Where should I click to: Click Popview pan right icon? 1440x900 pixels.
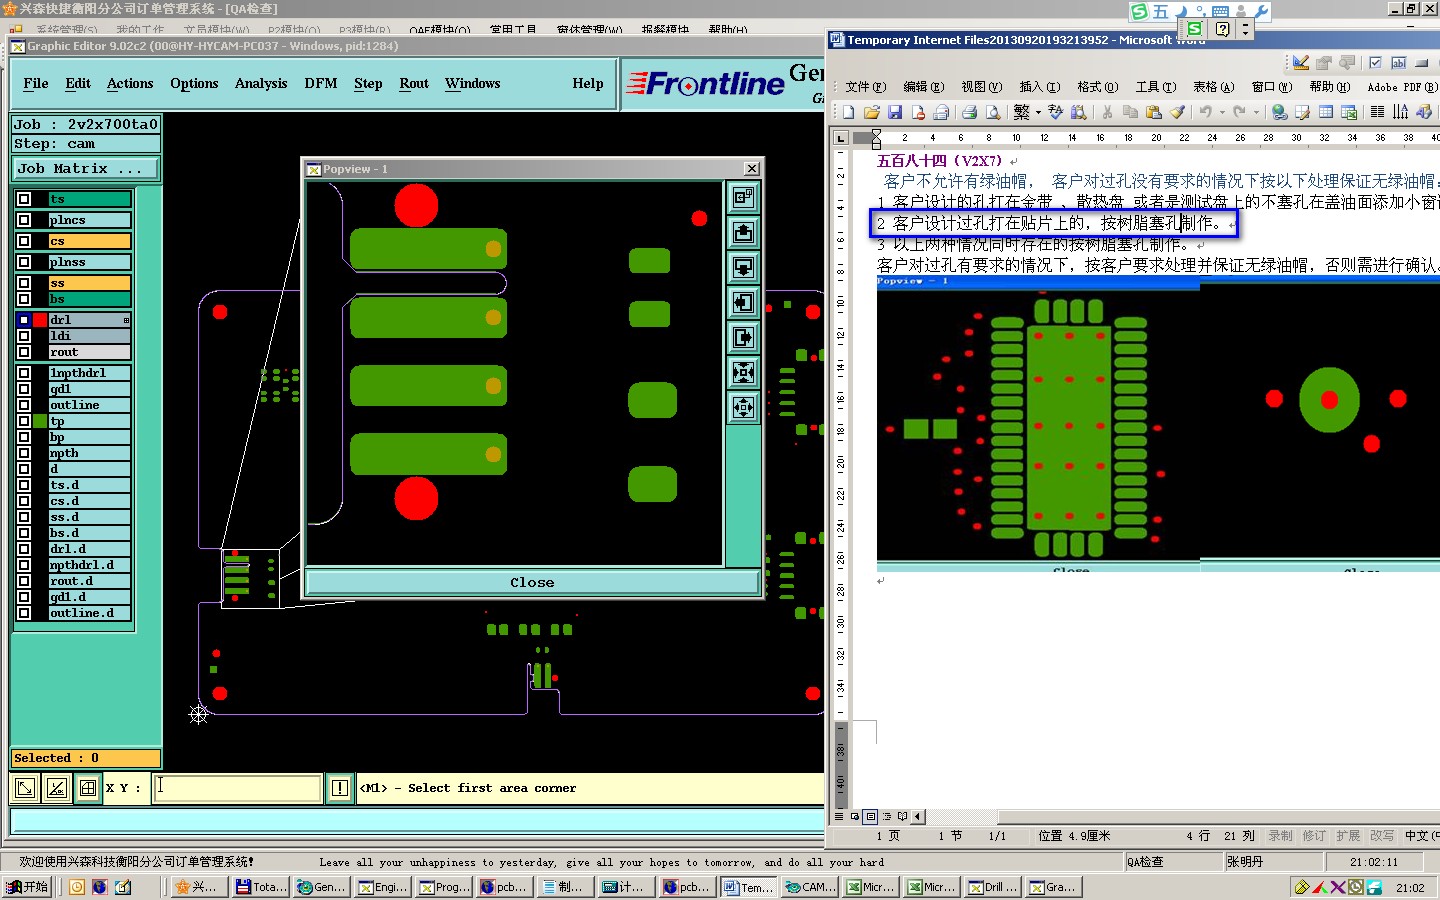(743, 337)
